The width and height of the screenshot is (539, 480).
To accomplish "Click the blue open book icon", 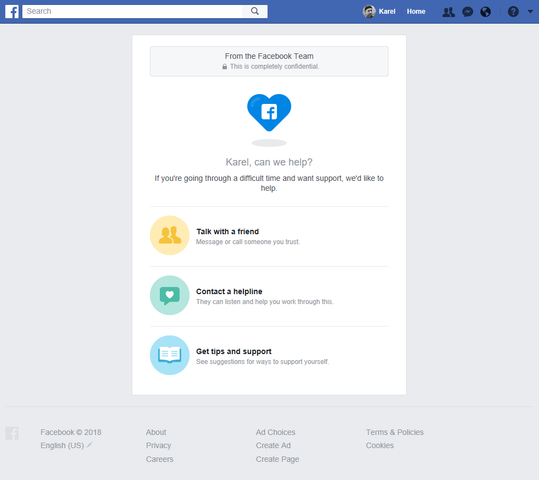I will click(169, 355).
